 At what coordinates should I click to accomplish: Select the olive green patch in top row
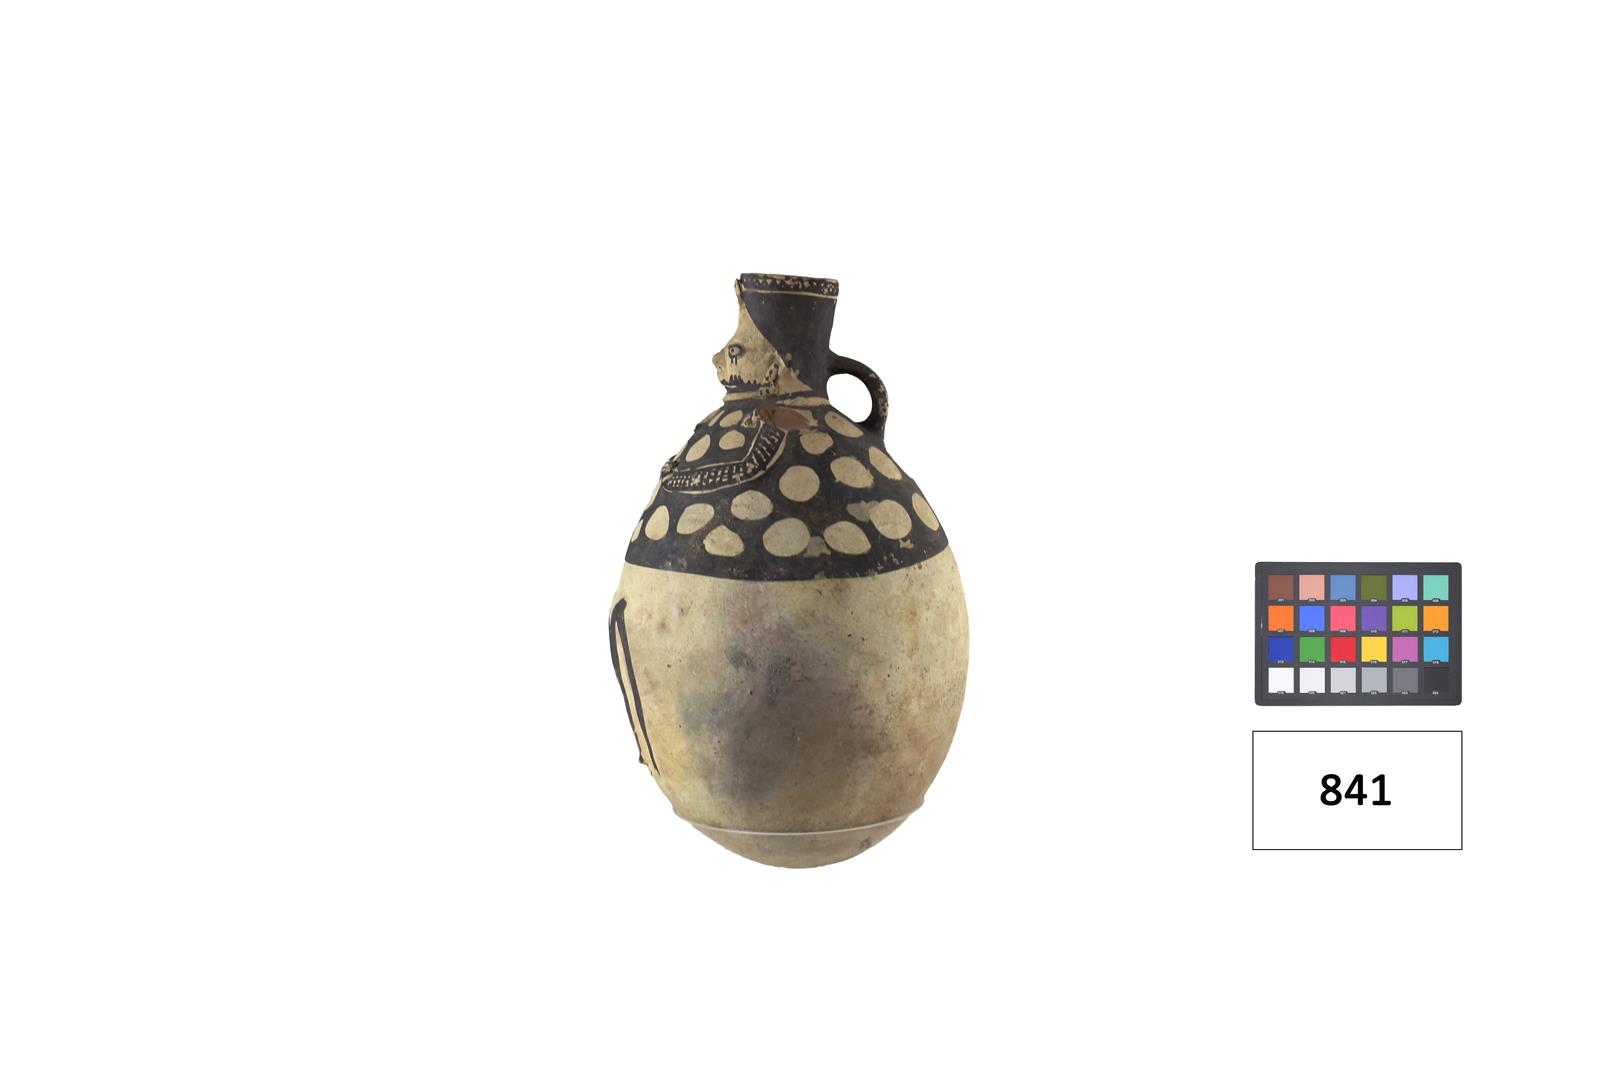(x=1374, y=587)
